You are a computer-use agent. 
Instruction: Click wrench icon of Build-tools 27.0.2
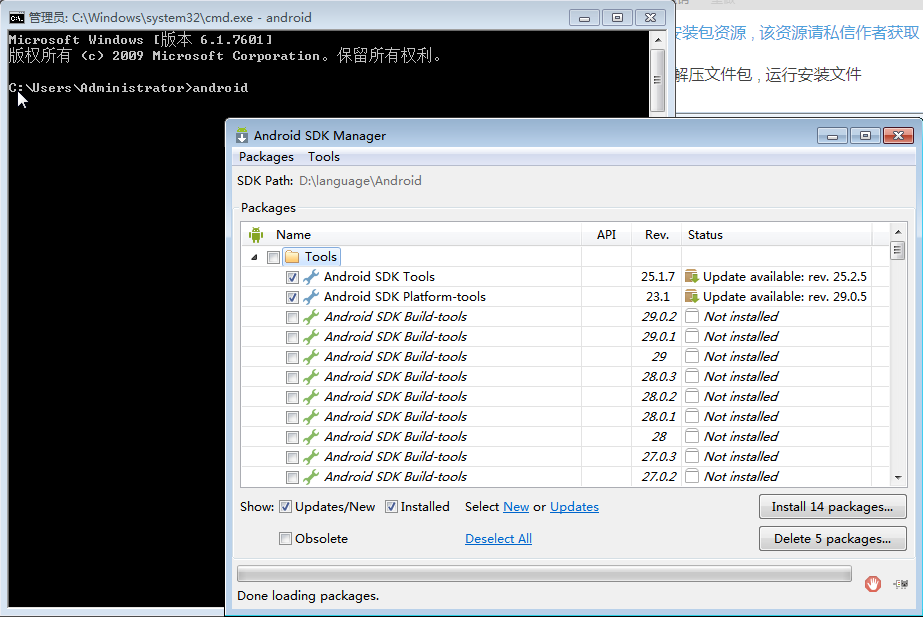click(311, 477)
